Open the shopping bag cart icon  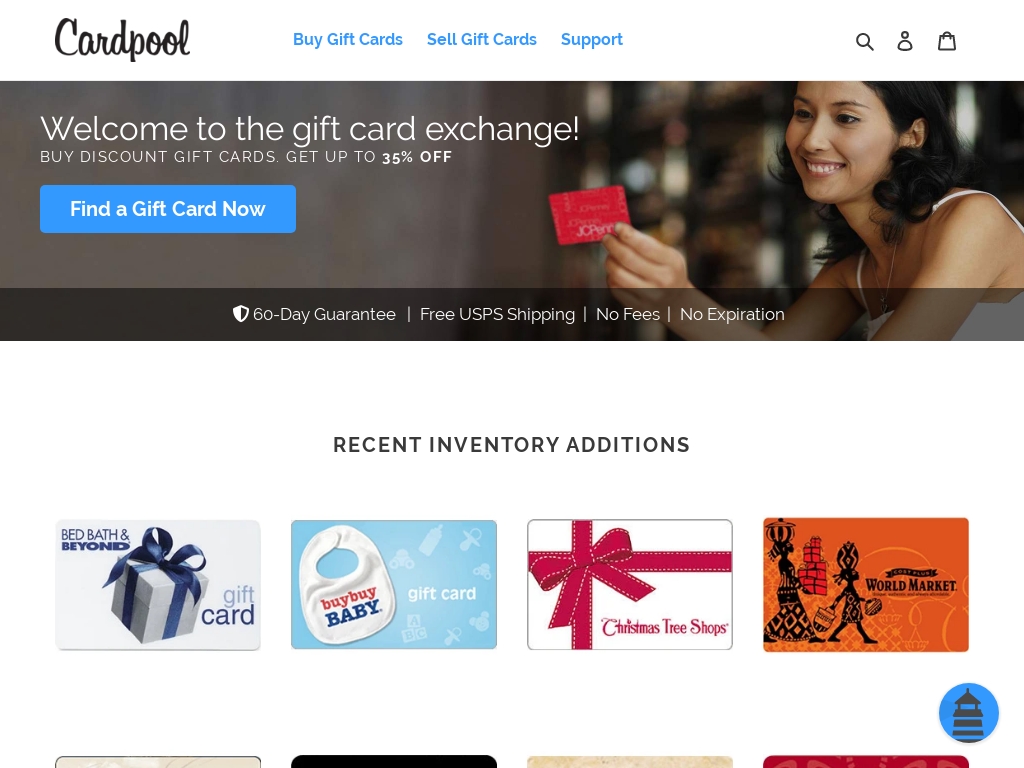tap(947, 40)
